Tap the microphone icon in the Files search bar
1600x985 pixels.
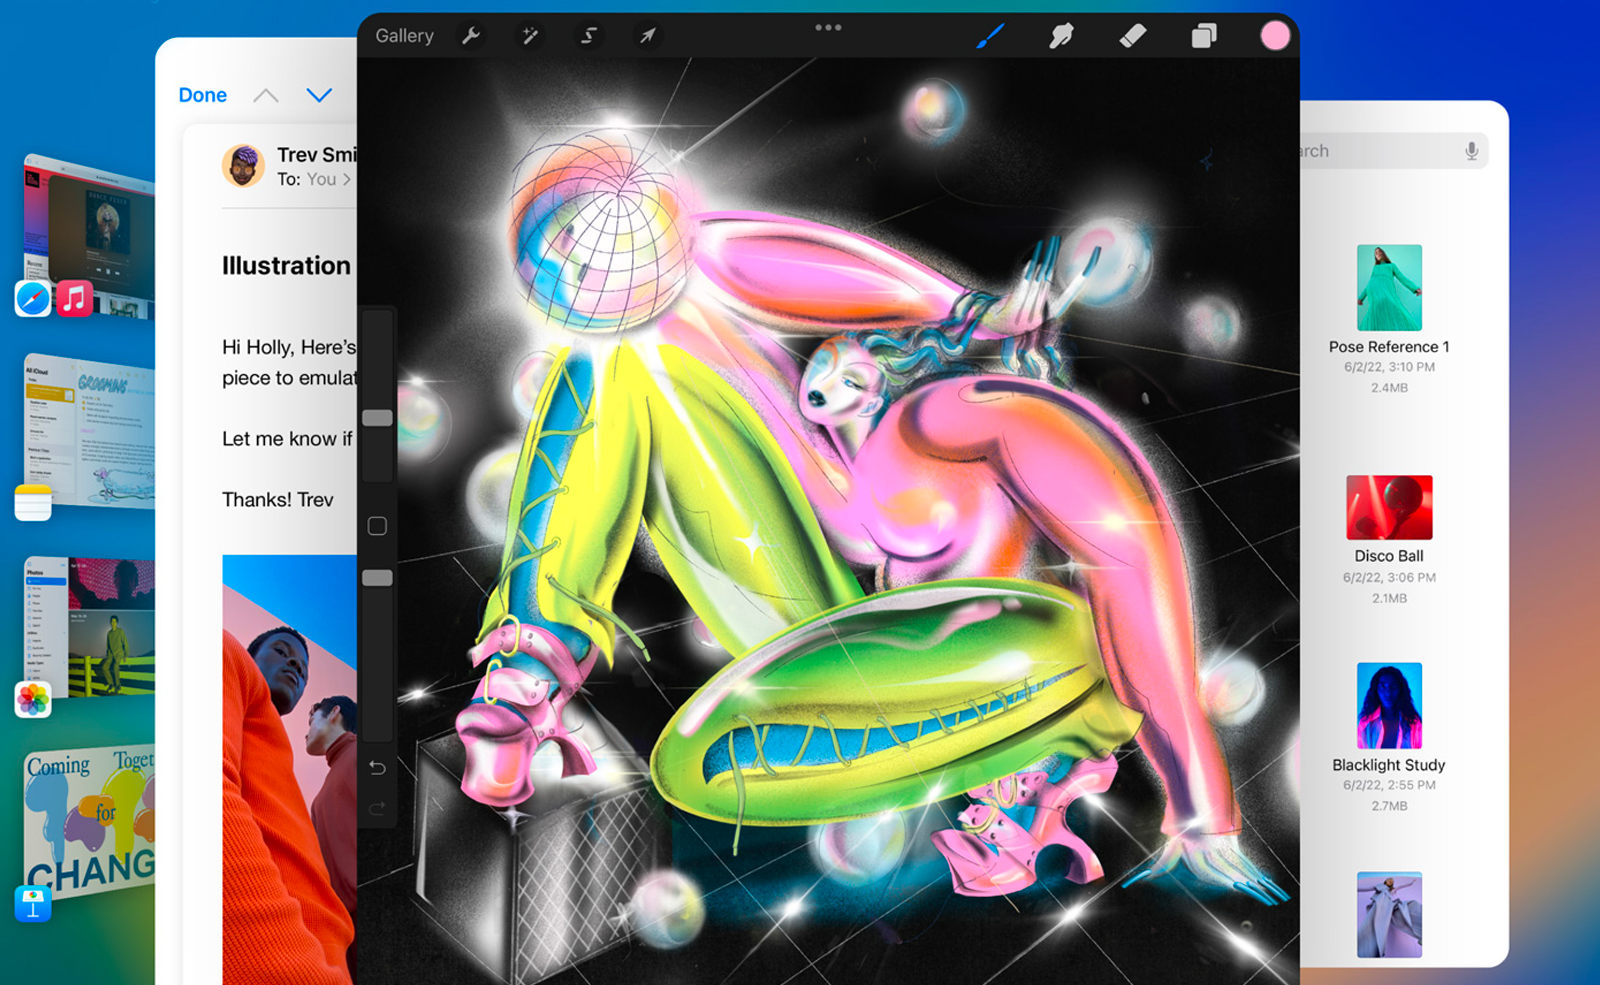click(1470, 150)
